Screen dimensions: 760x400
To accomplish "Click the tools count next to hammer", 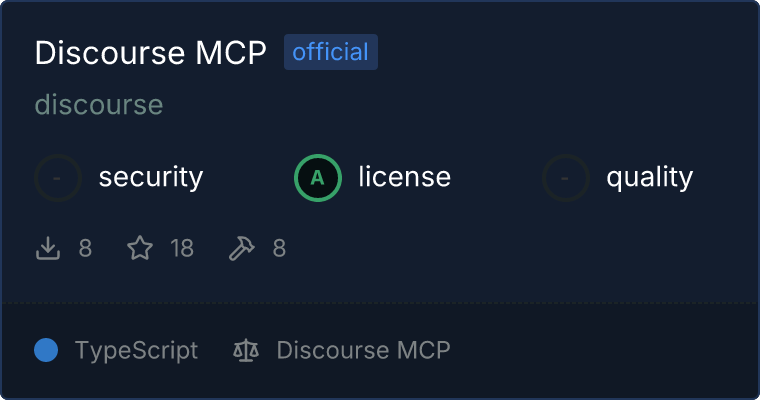I will (279, 249).
